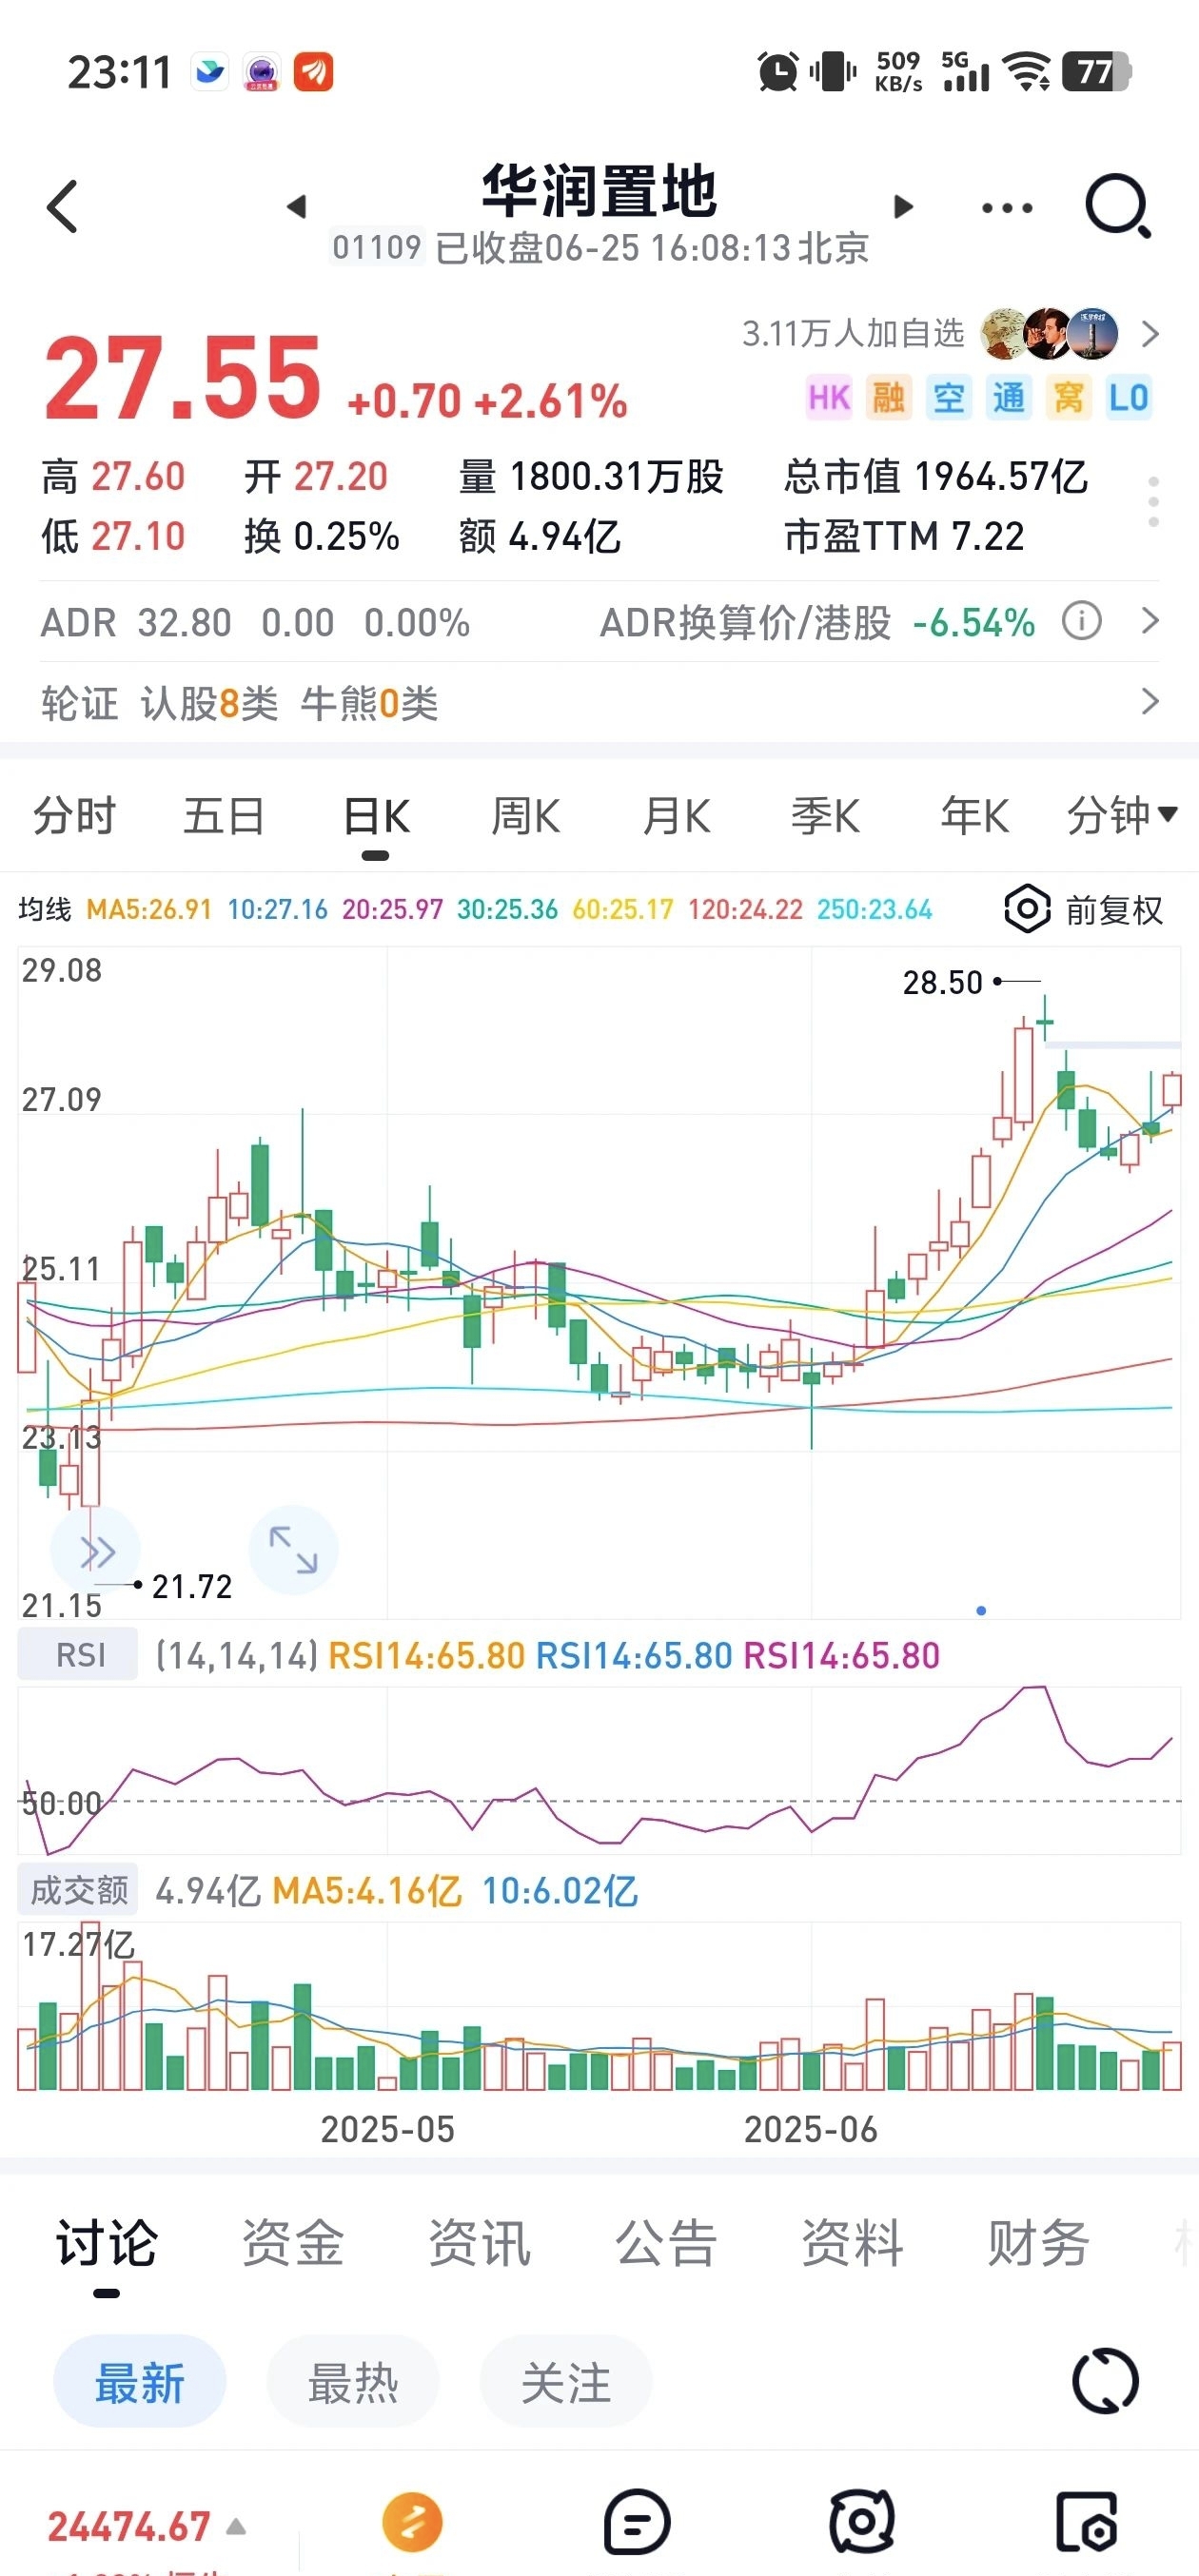The image size is (1199, 2576).
Task: Tap the battery 77 status indicator
Action: pos(1096,71)
